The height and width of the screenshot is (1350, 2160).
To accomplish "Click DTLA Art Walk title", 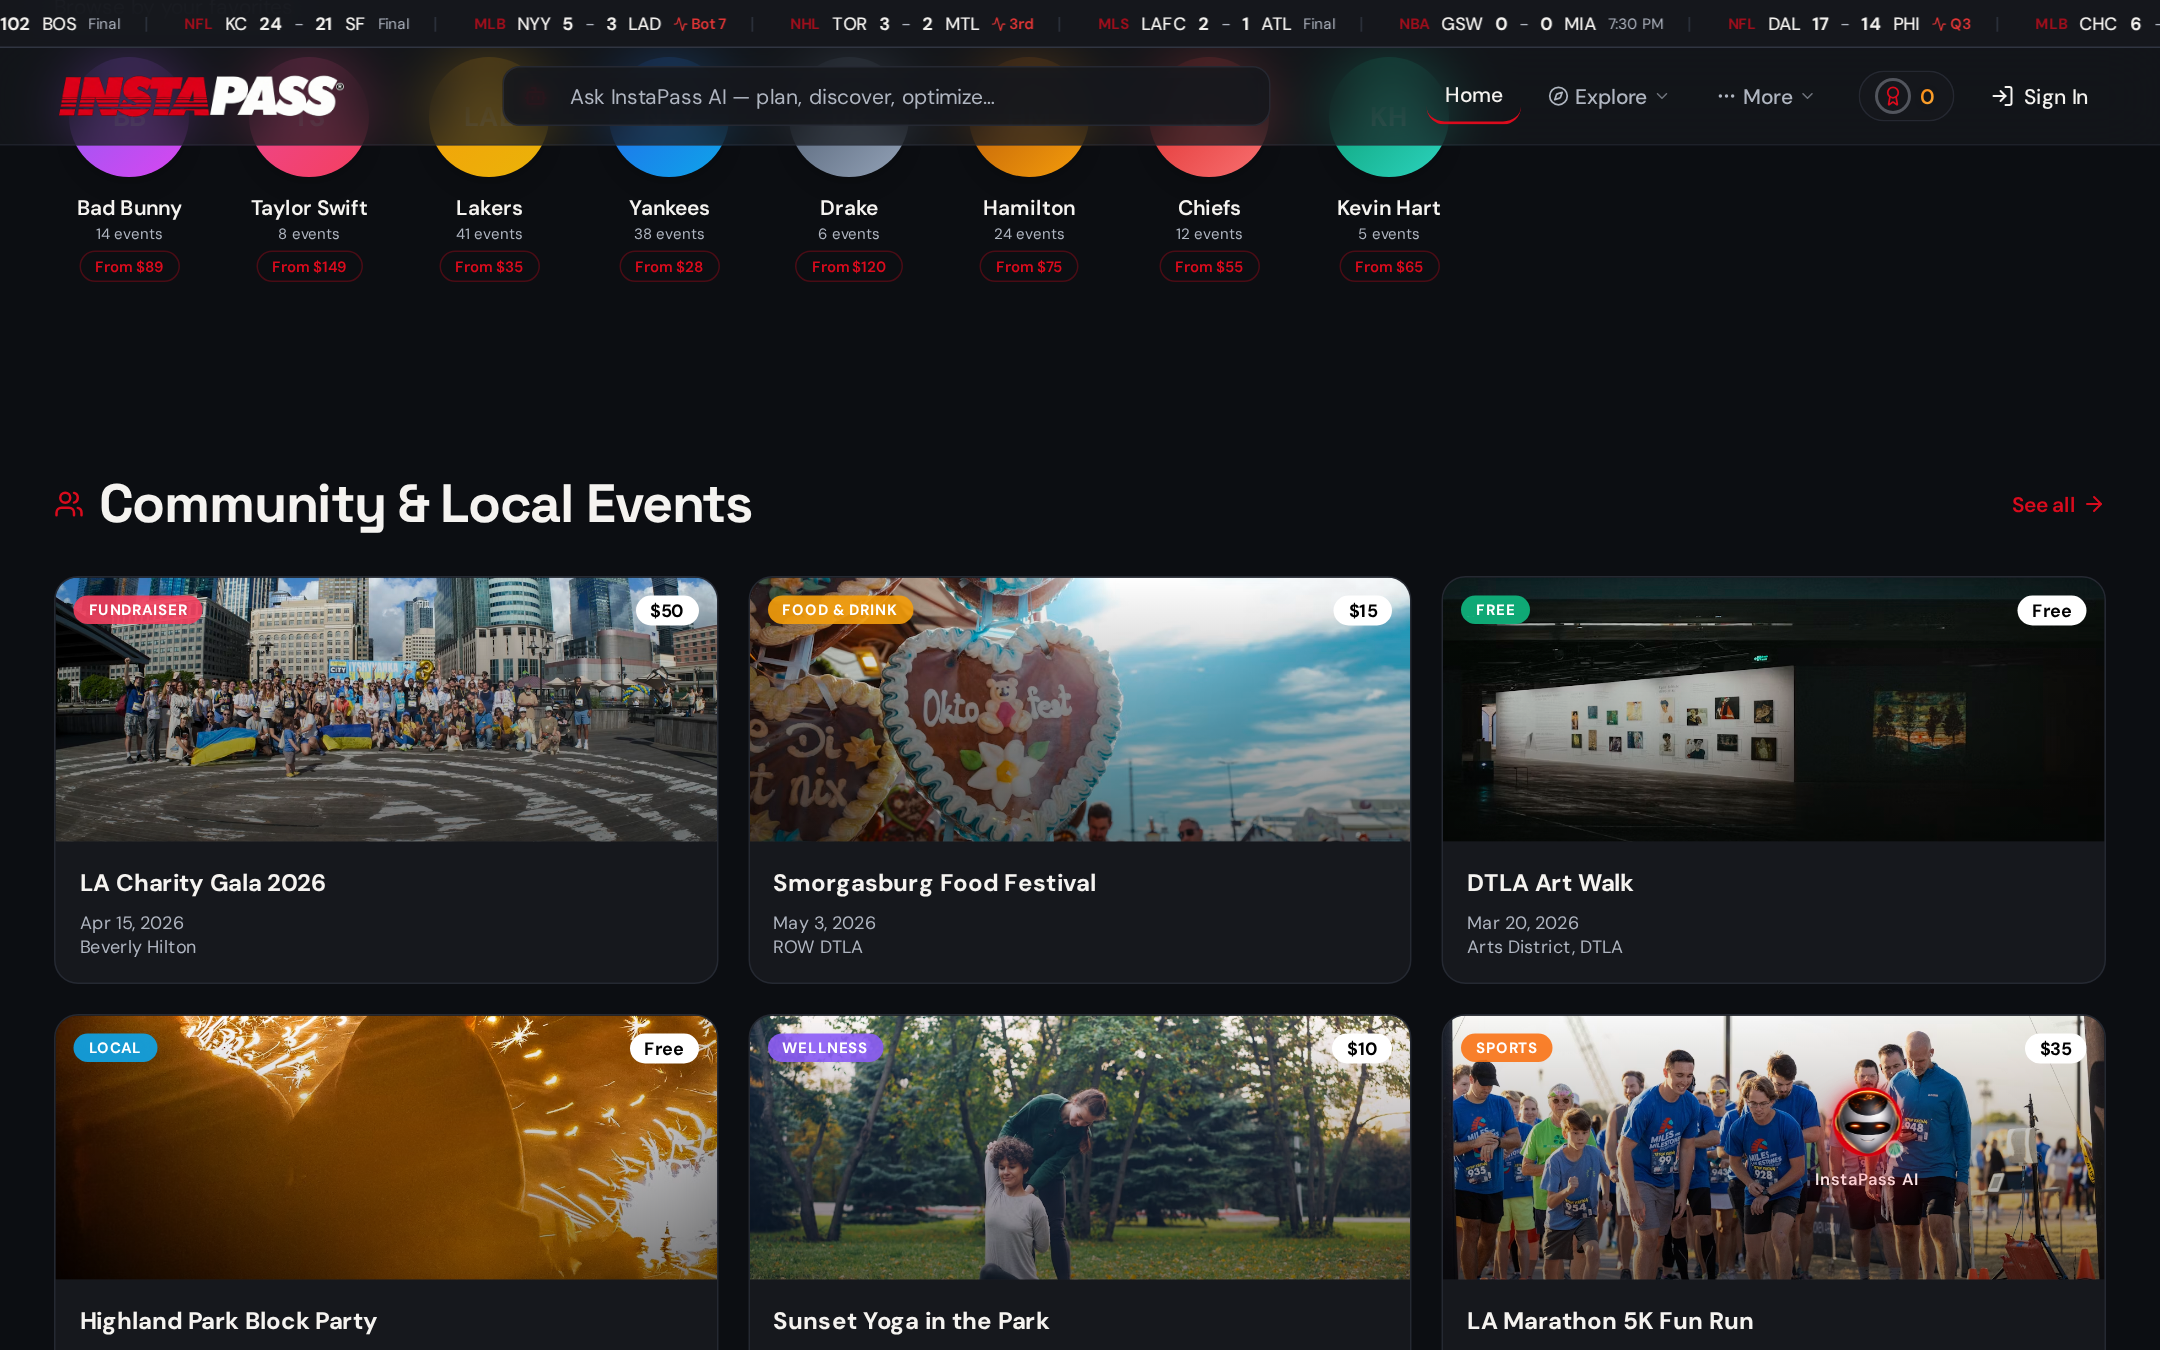I will [x=1549, y=883].
